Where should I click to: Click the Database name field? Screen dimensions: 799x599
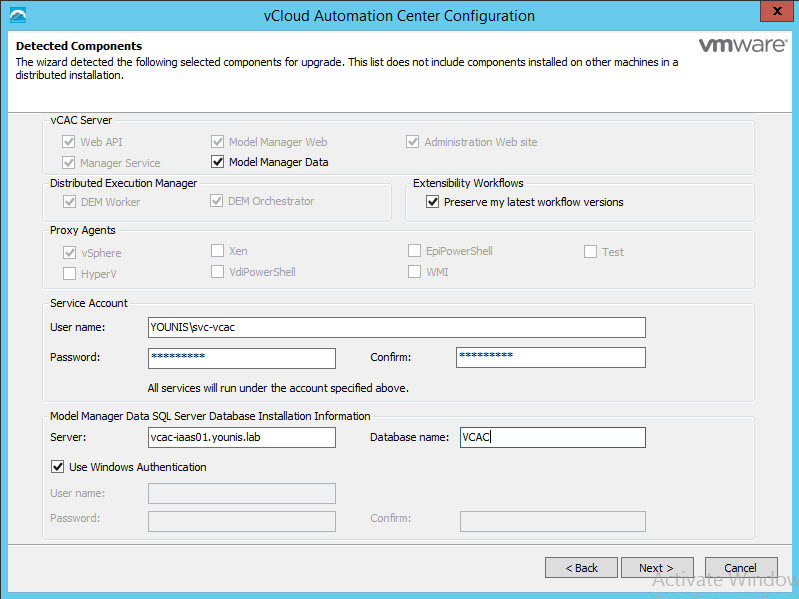[551, 438]
